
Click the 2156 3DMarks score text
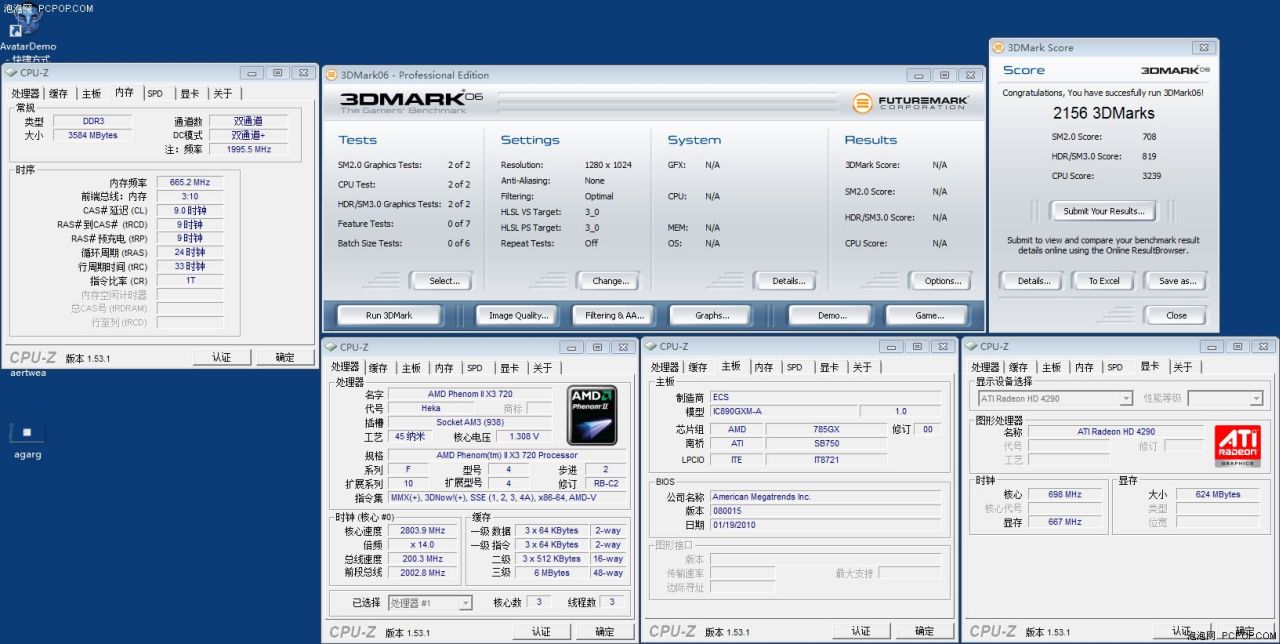click(x=1103, y=113)
